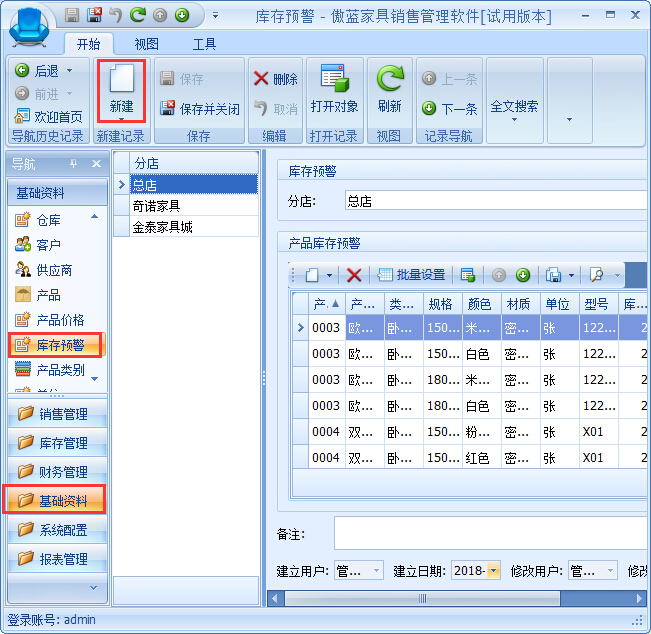This screenshot has width=651, height=634.
Task: Click the 备注 remarks input field
Action: (x=490, y=534)
